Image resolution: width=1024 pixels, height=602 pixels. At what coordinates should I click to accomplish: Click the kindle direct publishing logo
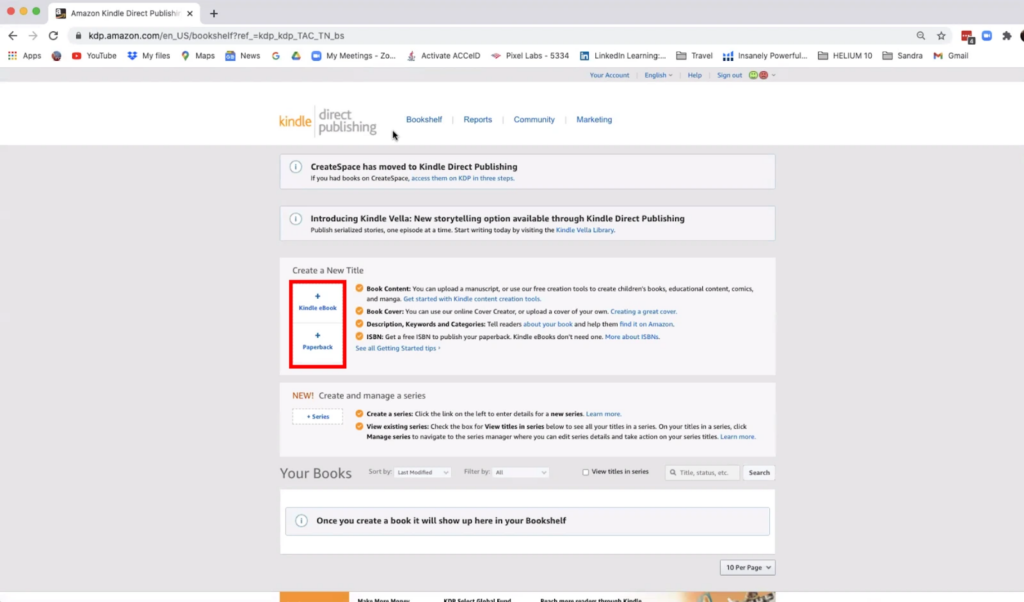(x=328, y=121)
